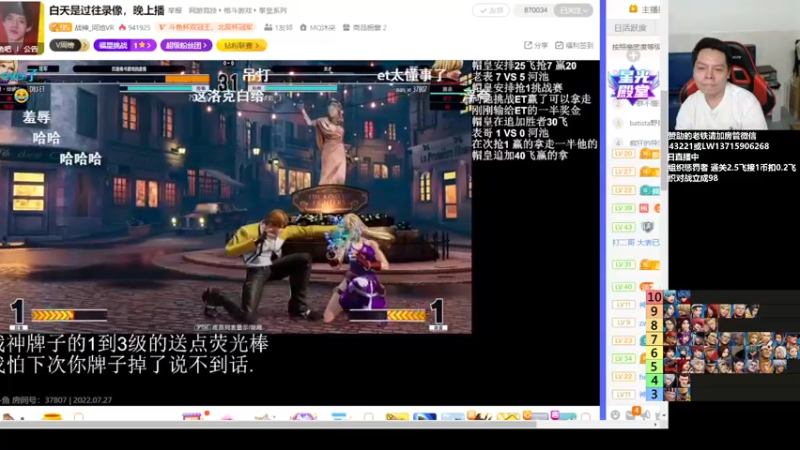Click the page's horizontal scrollbar below the gift bar
Screen dimensions: 800x450
[x=268, y=424]
